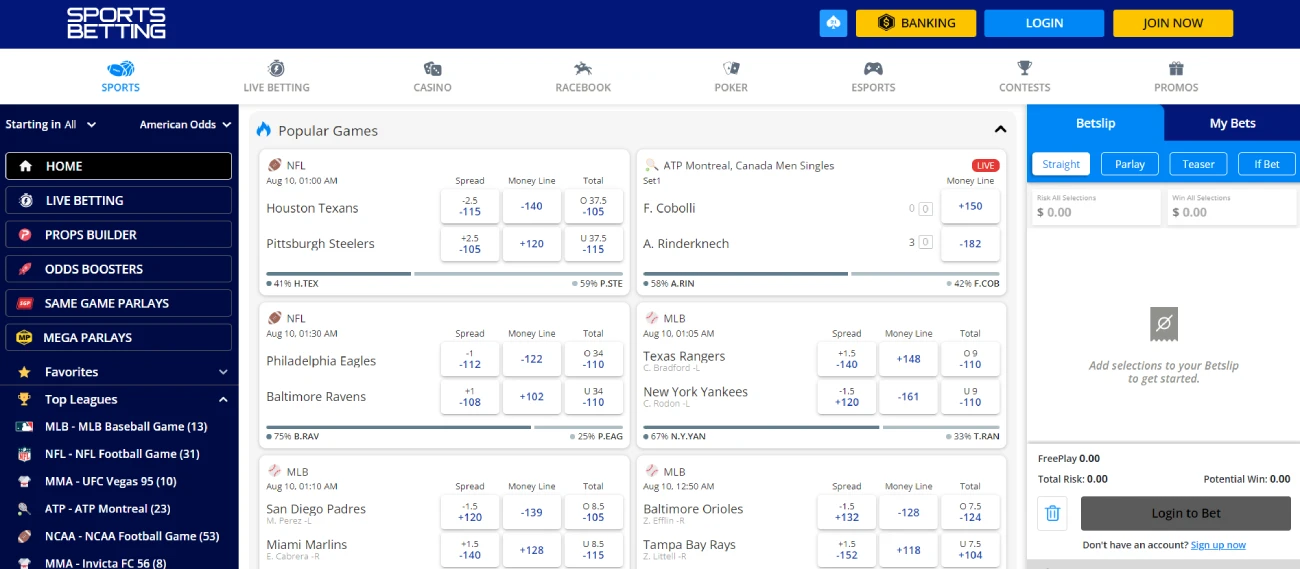Open the Promos gift icon
Viewport: 1300px width, 569px height.
(x=1176, y=69)
